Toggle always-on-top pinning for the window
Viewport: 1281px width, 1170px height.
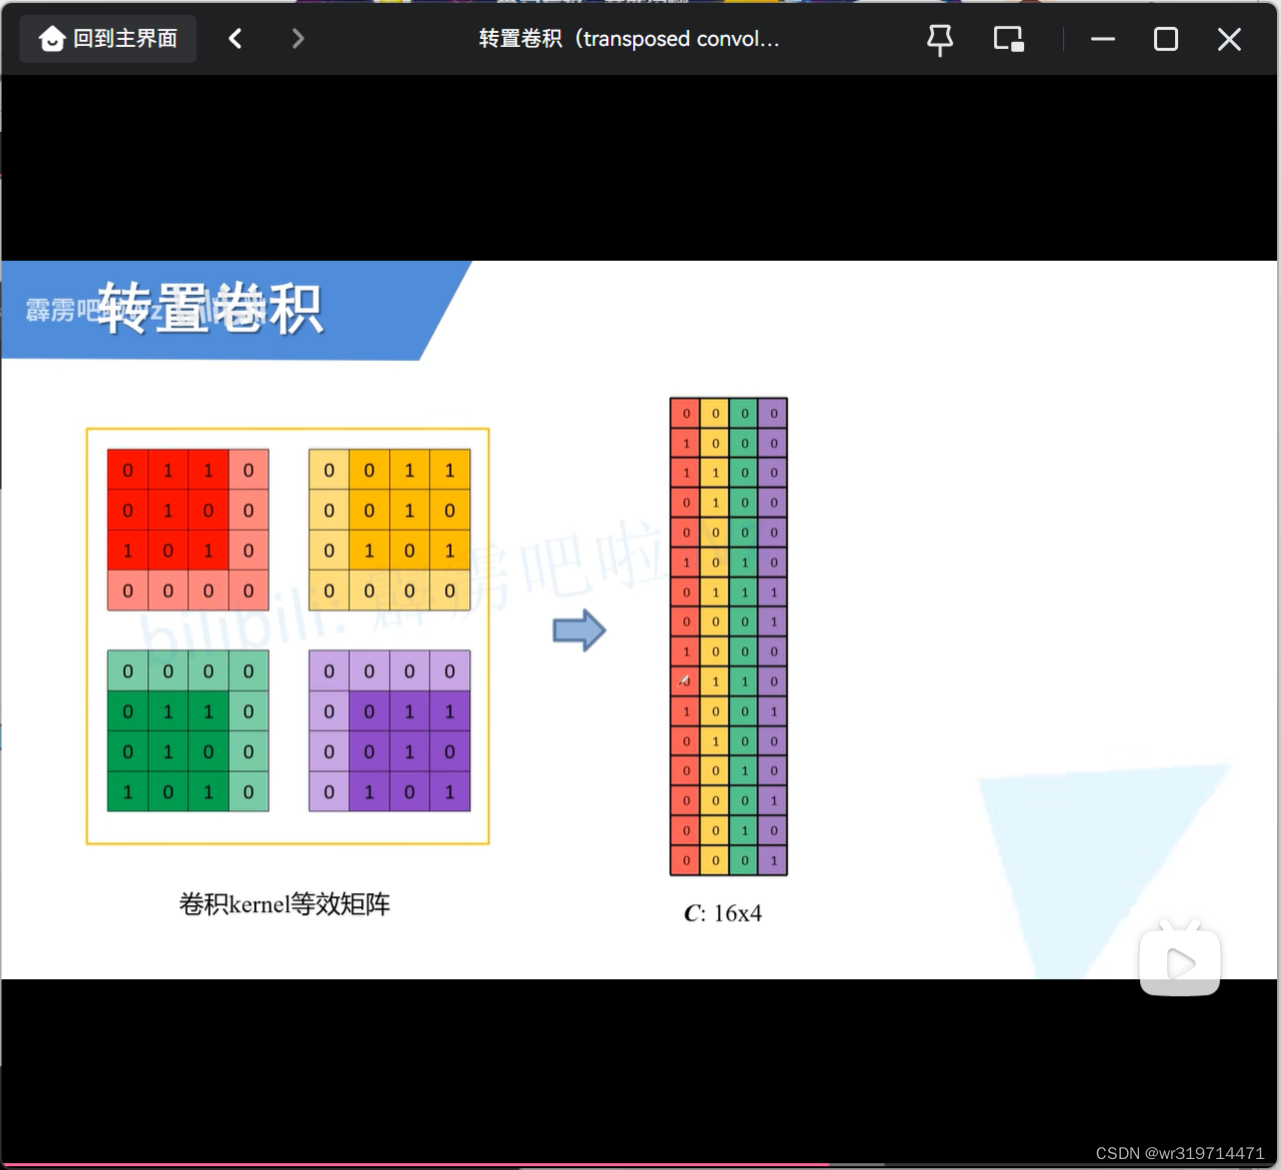(x=939, y=38)
